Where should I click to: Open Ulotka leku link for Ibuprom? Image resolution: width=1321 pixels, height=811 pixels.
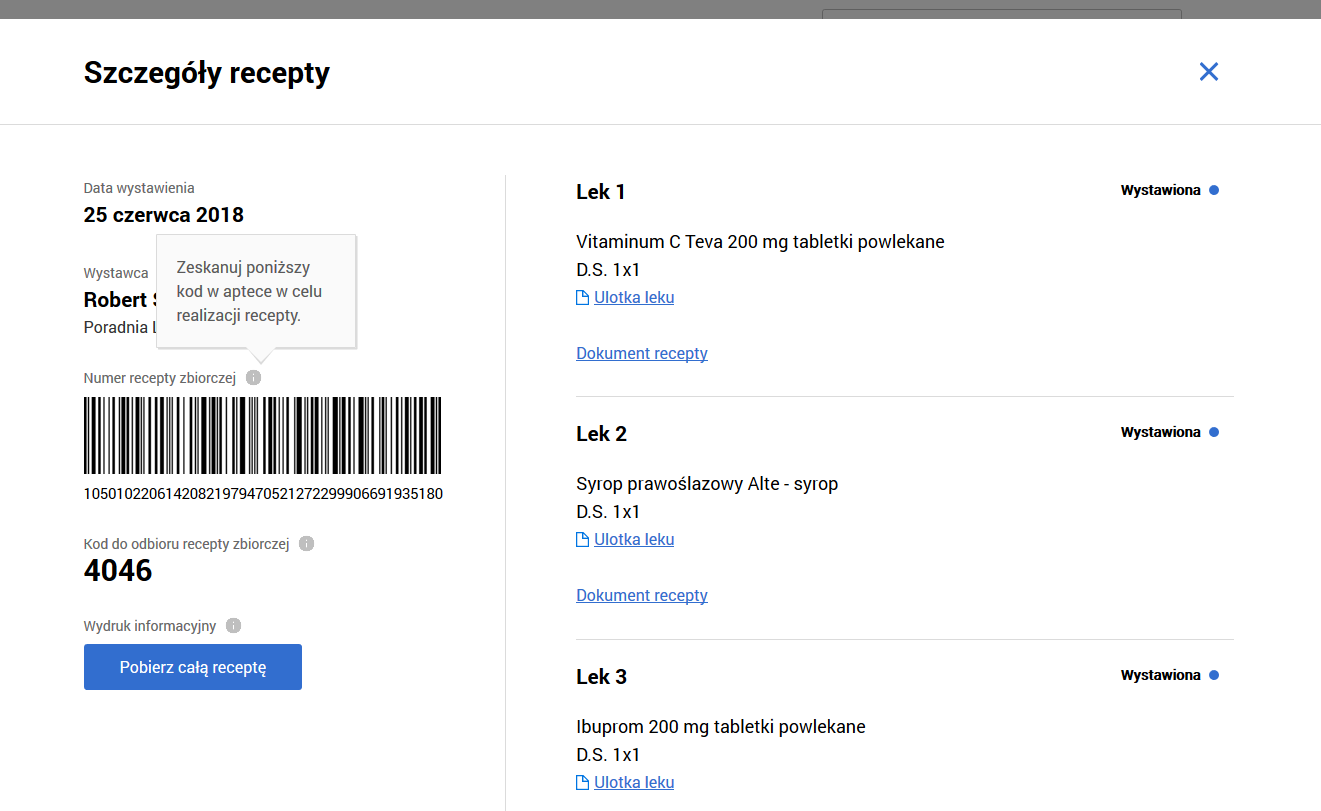[x=634, y=783]
